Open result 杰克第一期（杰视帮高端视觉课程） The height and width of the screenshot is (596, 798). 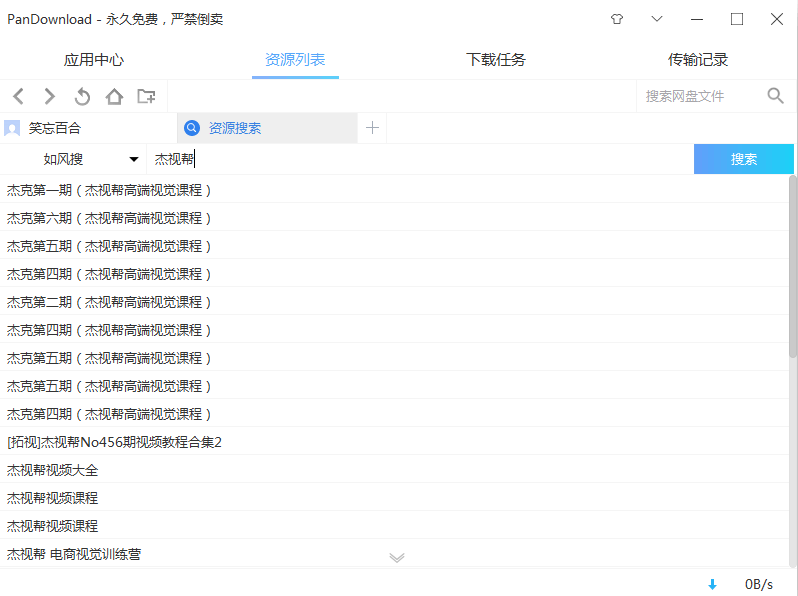click(394, 190)
